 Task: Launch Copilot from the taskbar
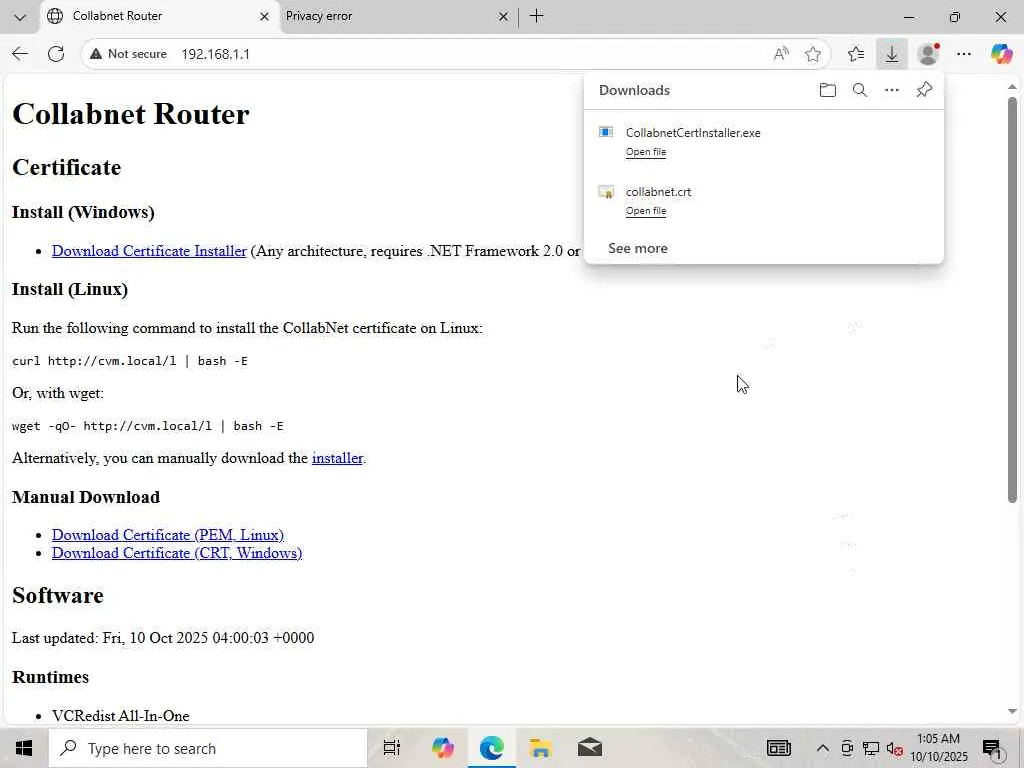pos(443,748)
